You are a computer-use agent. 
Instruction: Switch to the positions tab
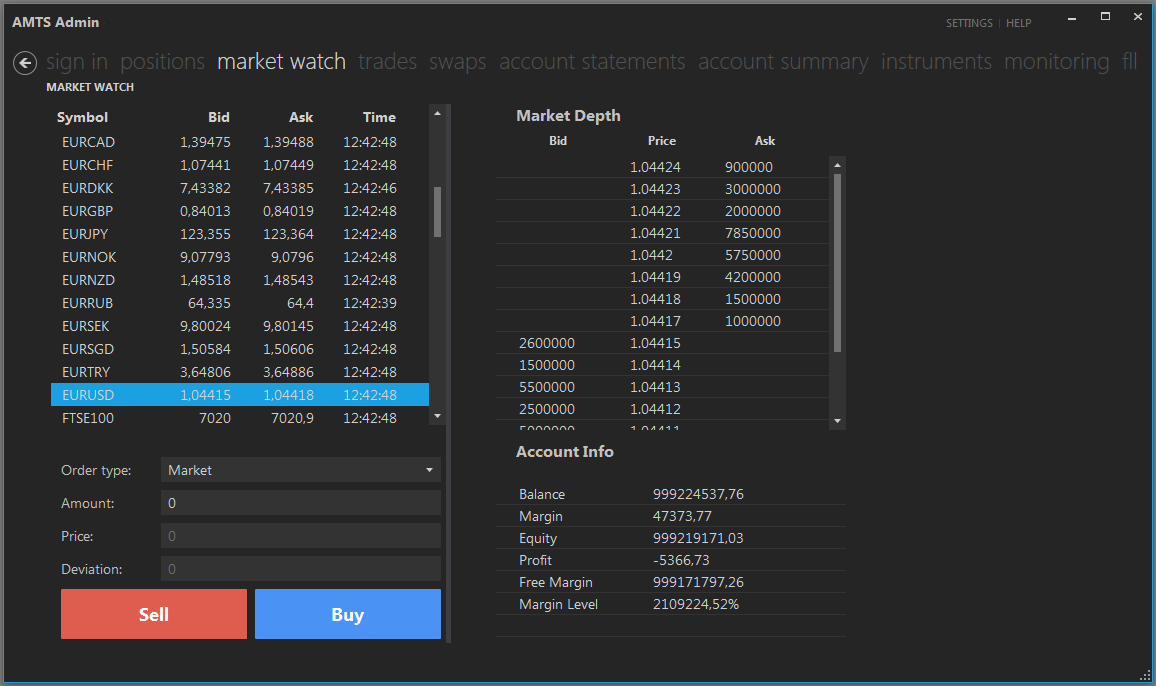(x=162, y=62)
